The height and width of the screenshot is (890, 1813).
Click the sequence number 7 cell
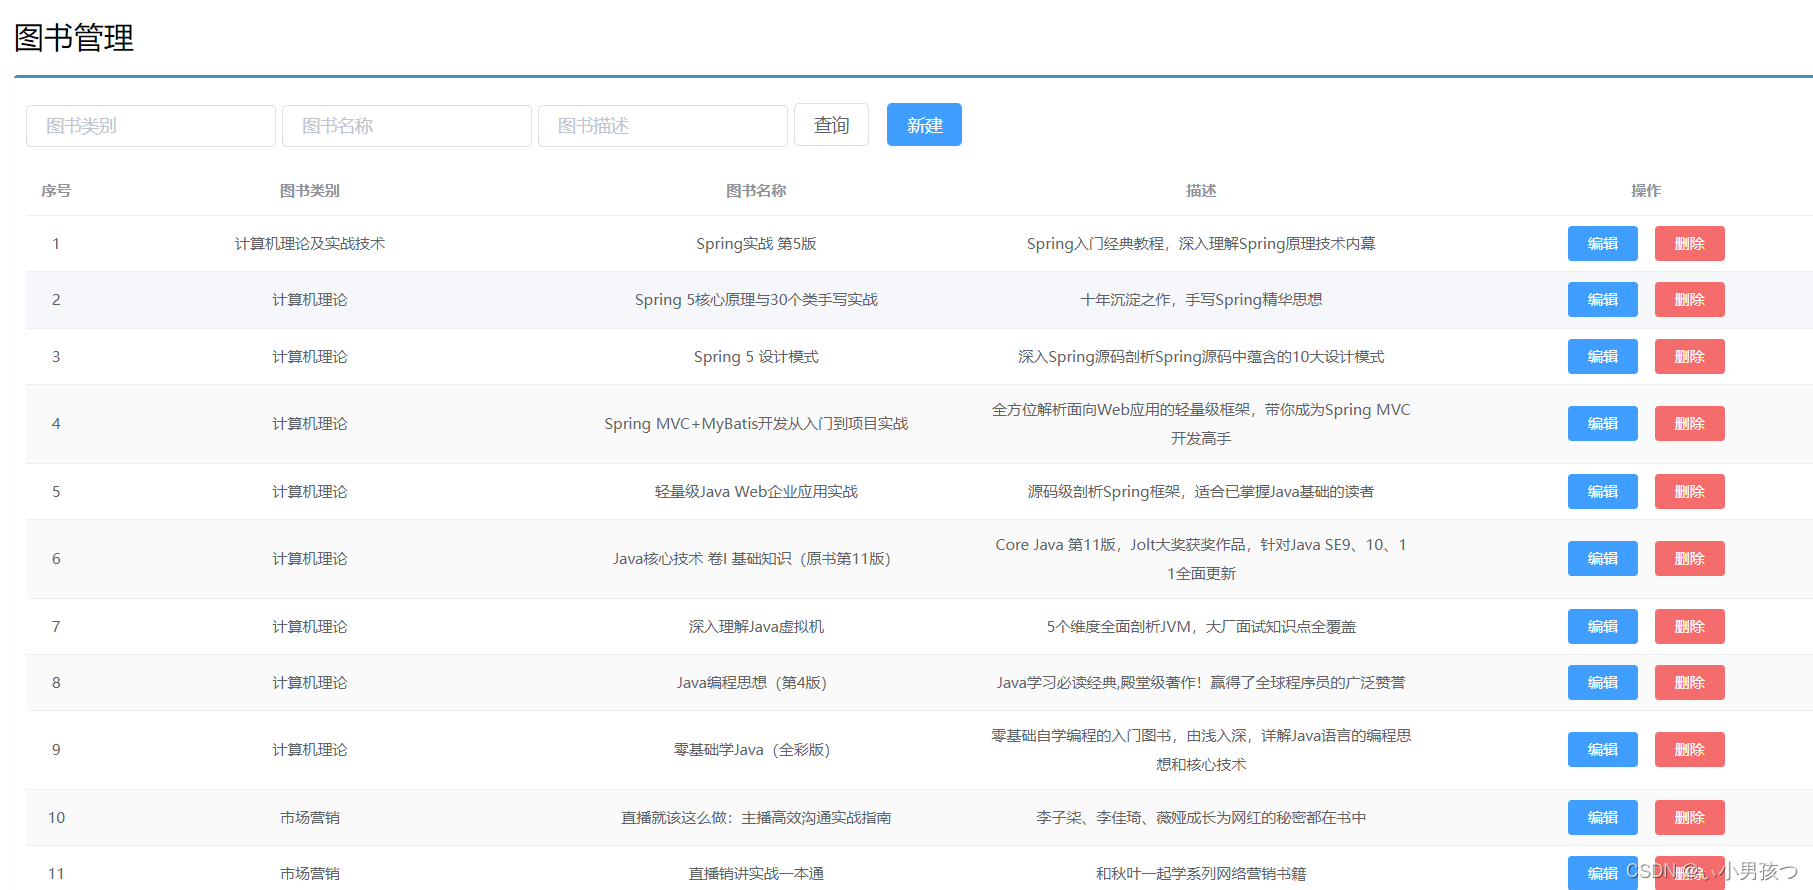(56, 627)
